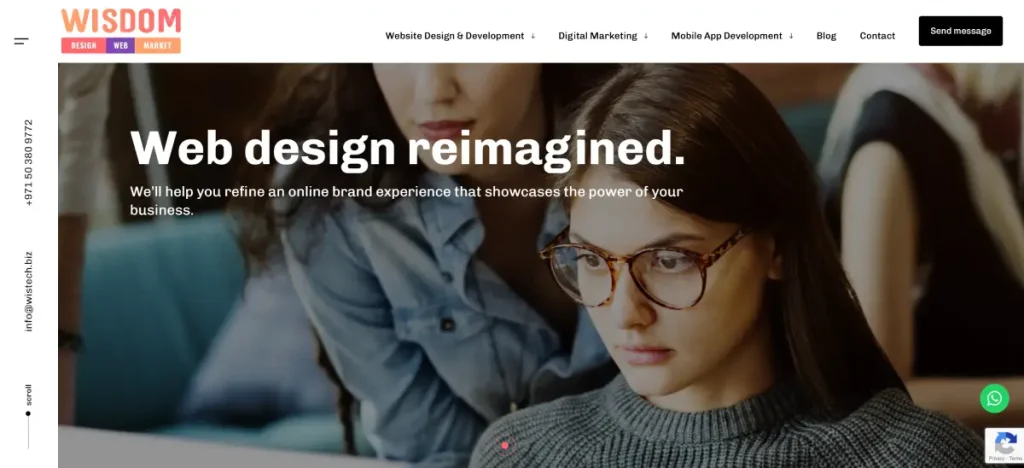Open the reCAPTCHA Terms link
Viewport: 1024px width, 468px height.
point(1016,458)
